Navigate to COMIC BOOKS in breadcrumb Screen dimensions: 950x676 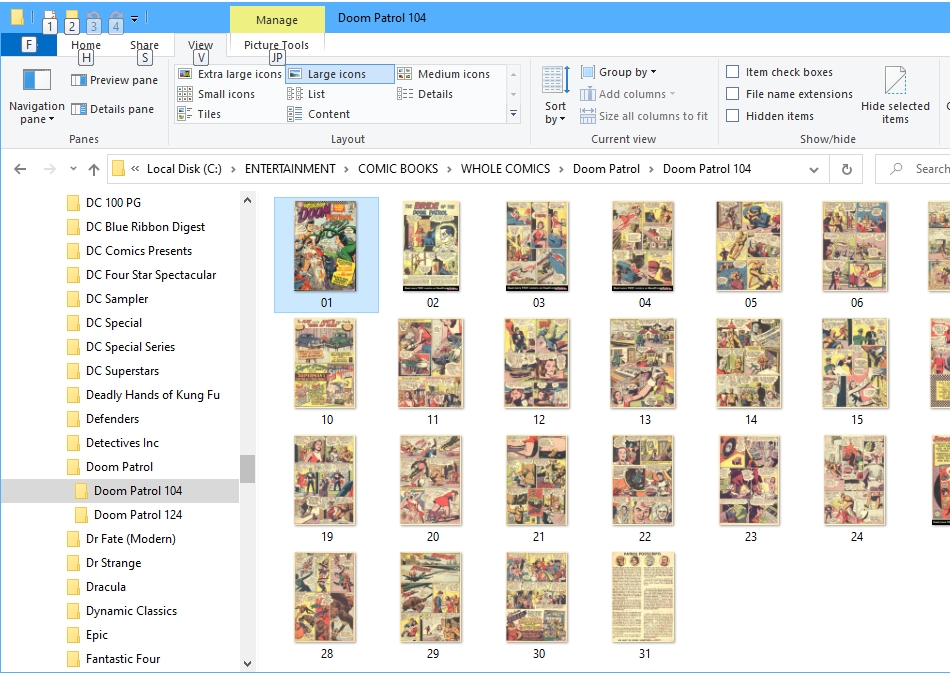pos(398,169)
